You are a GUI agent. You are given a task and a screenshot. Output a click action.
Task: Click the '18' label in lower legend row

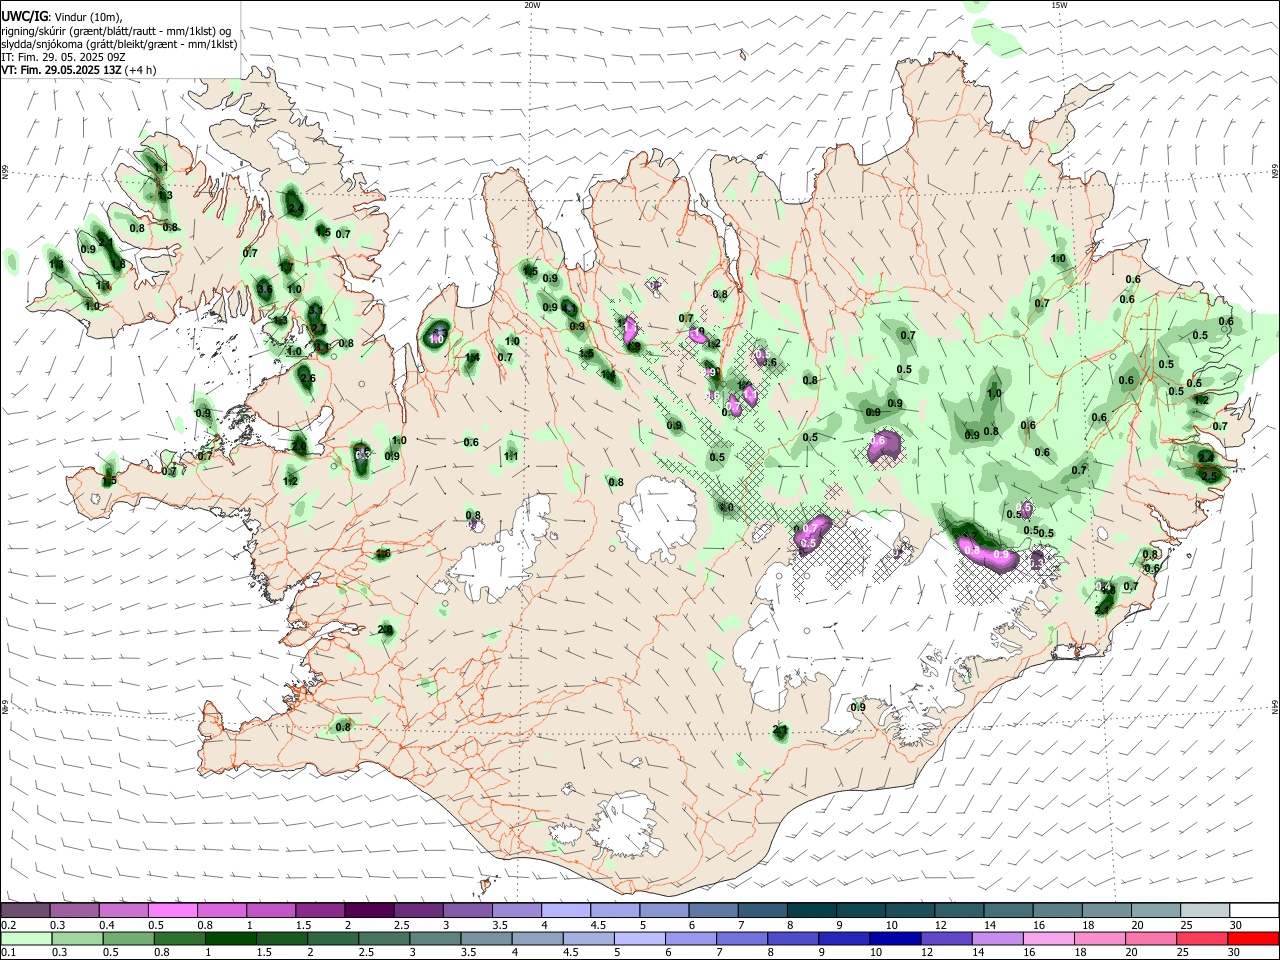(1082, 953)
